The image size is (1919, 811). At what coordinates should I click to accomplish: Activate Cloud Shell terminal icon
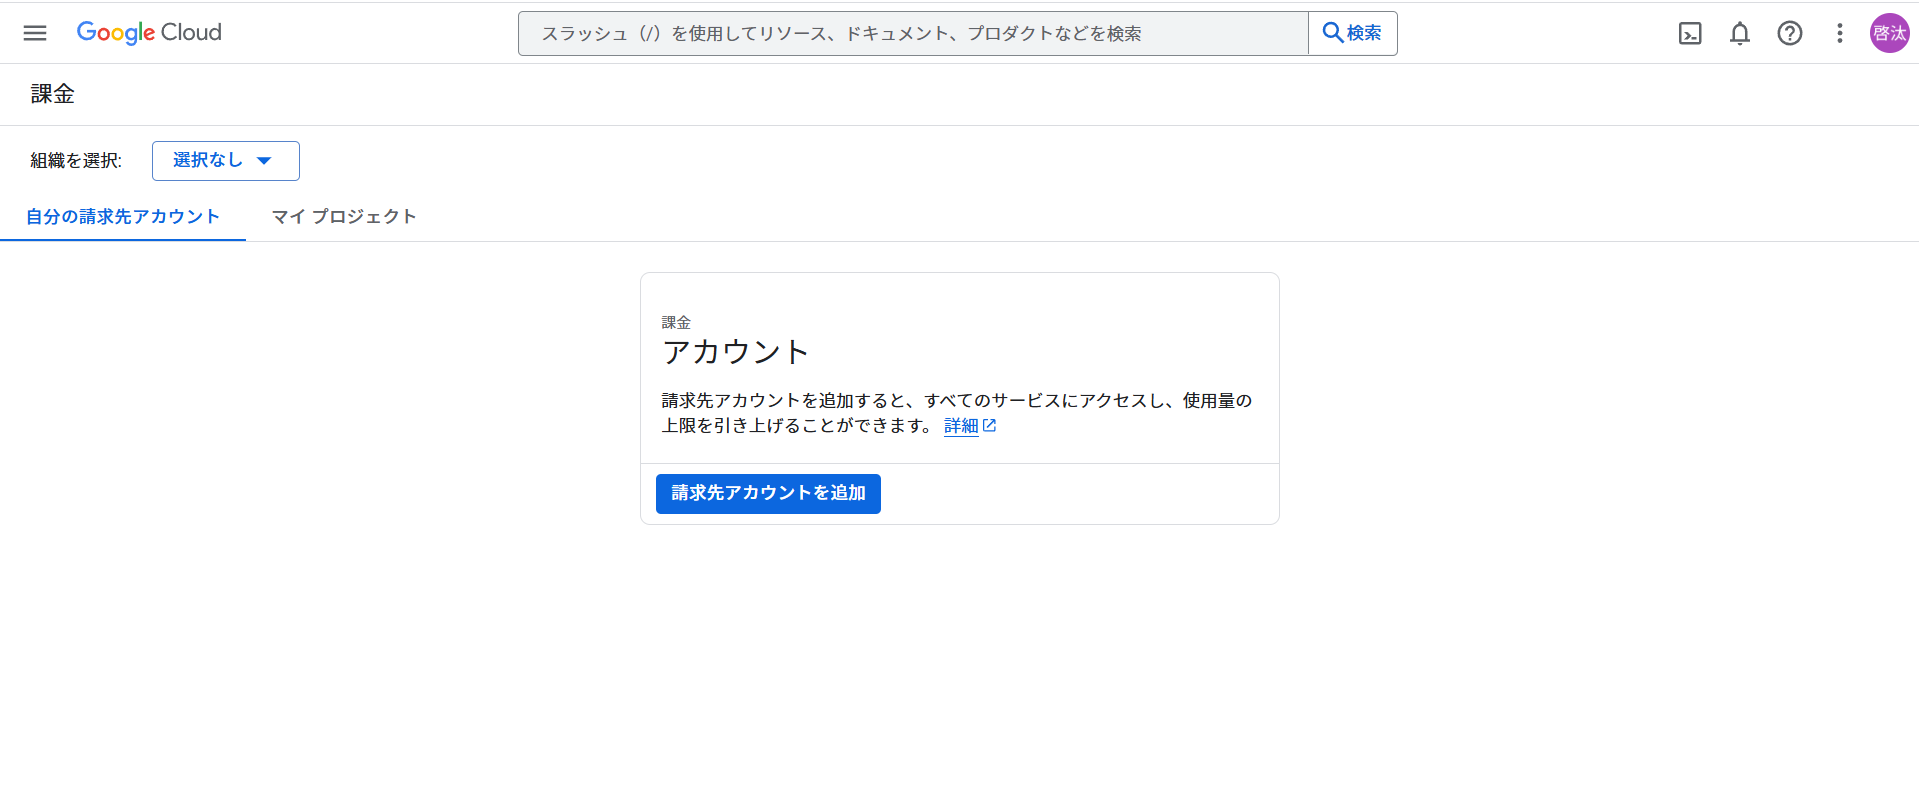click(1690, 33)
